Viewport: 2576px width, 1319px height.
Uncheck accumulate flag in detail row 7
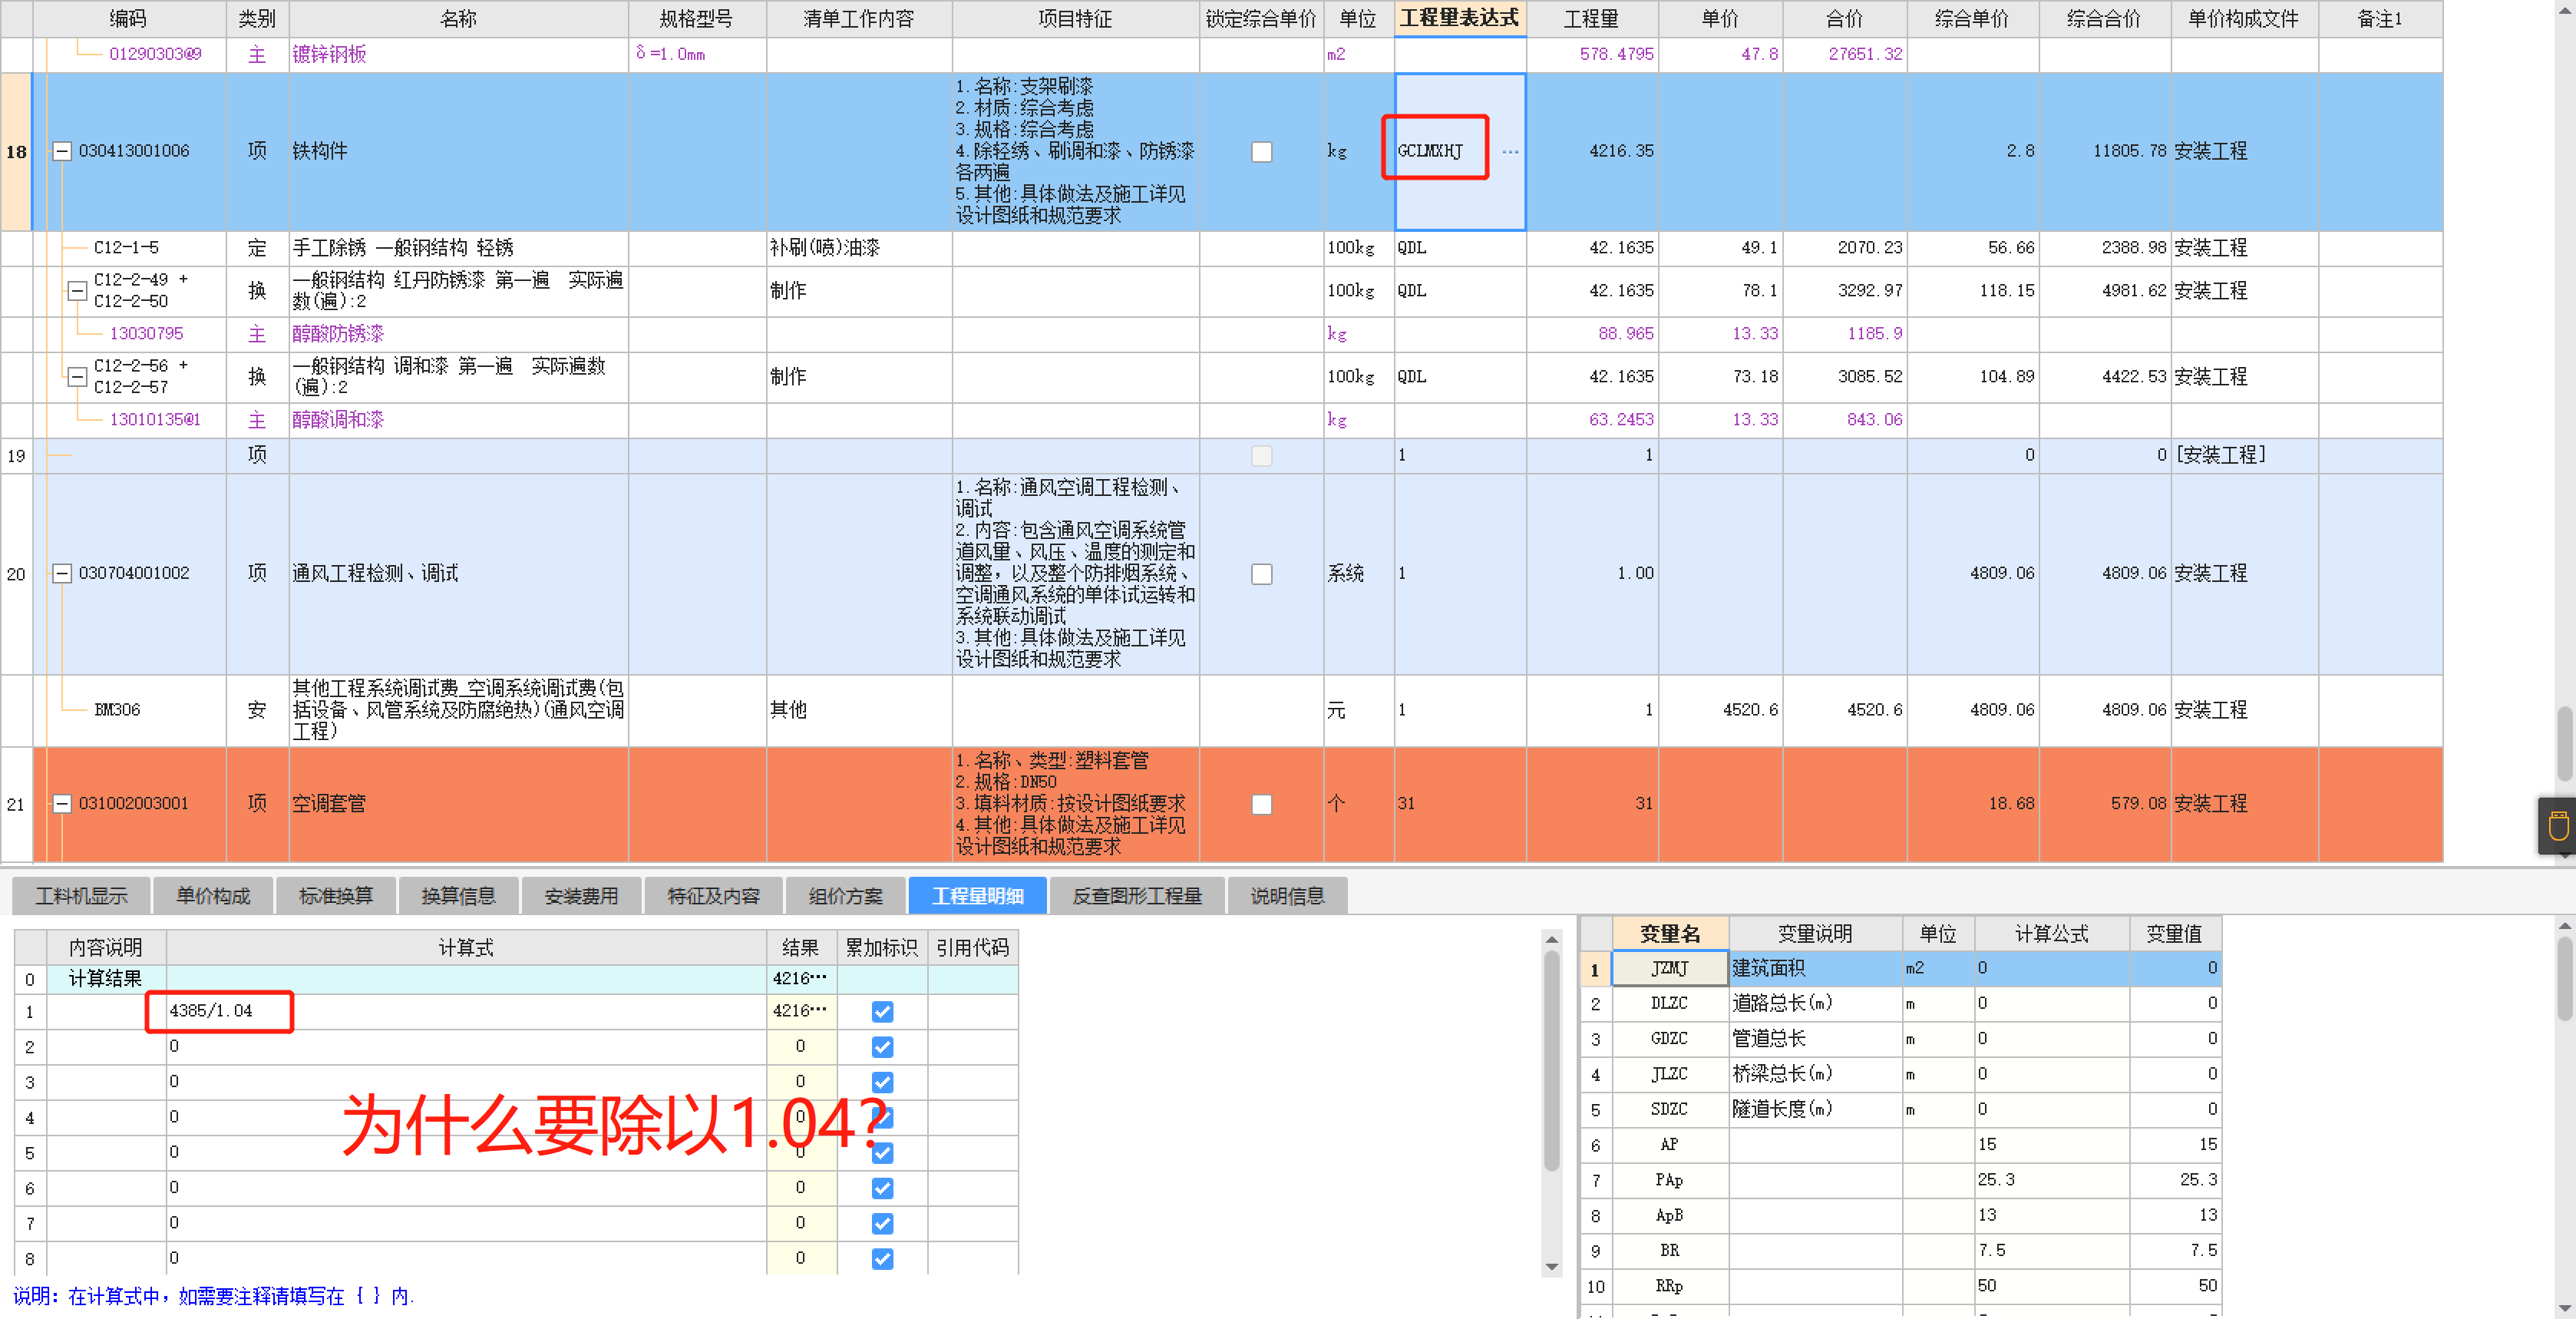(882, 1223)
